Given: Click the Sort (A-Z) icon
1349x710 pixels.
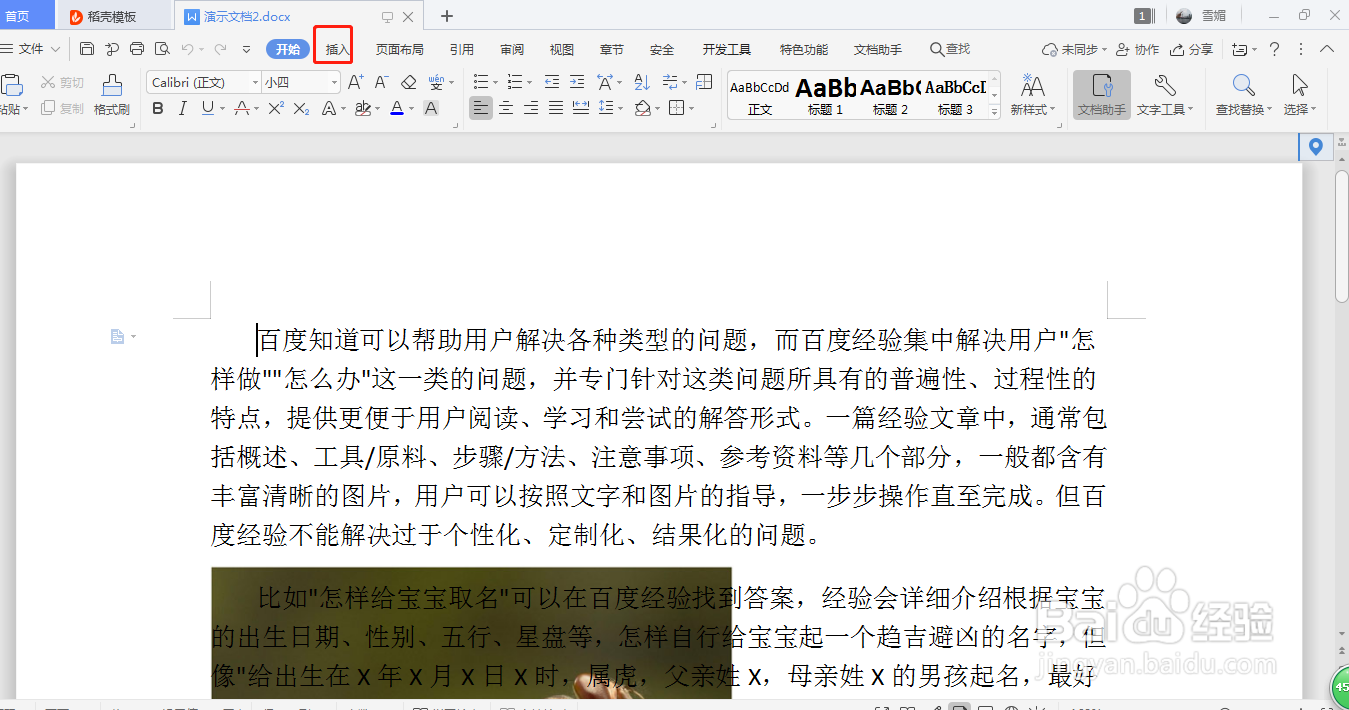Looking at the screenshot, I should (642, 82).
